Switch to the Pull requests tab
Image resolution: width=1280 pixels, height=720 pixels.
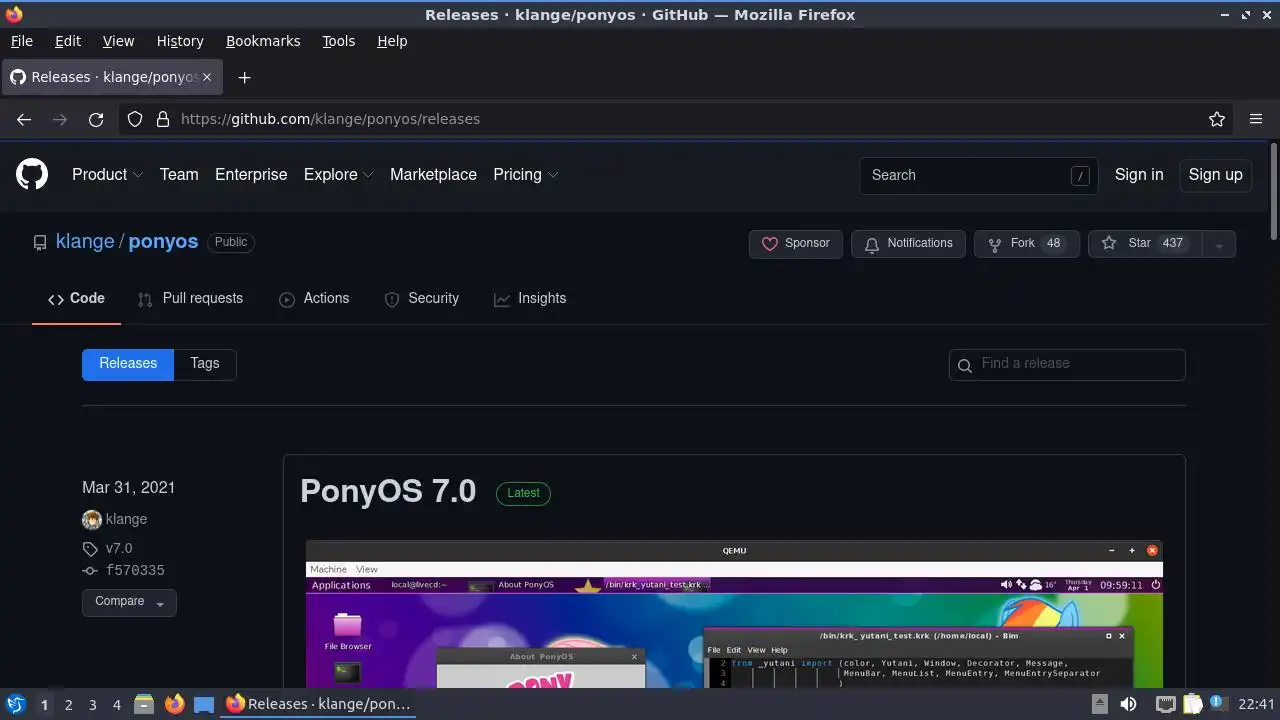point(190,299)
